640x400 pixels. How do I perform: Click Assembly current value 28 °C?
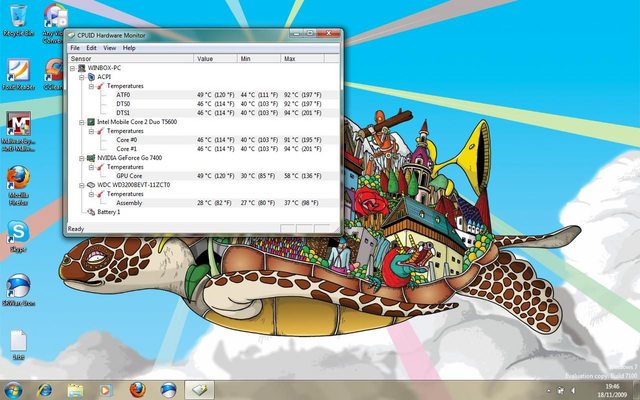[214, 203]
